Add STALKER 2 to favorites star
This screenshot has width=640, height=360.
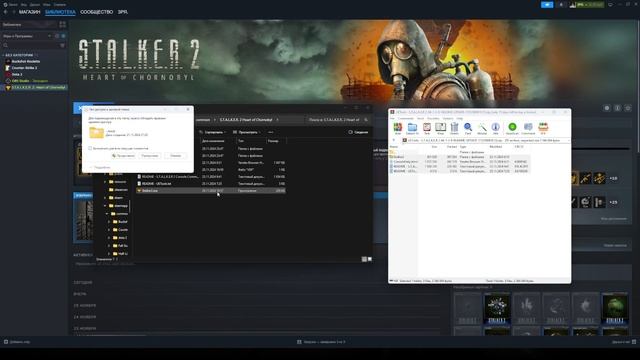click(x=628, y=108)
